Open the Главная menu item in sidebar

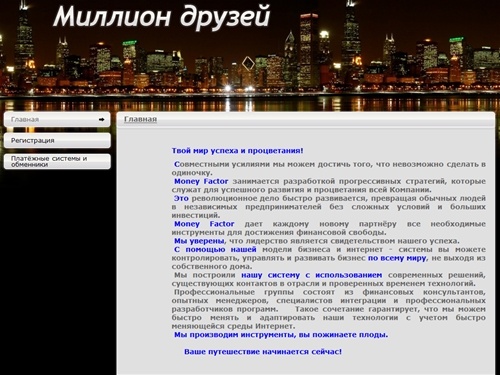click(57, 119)
